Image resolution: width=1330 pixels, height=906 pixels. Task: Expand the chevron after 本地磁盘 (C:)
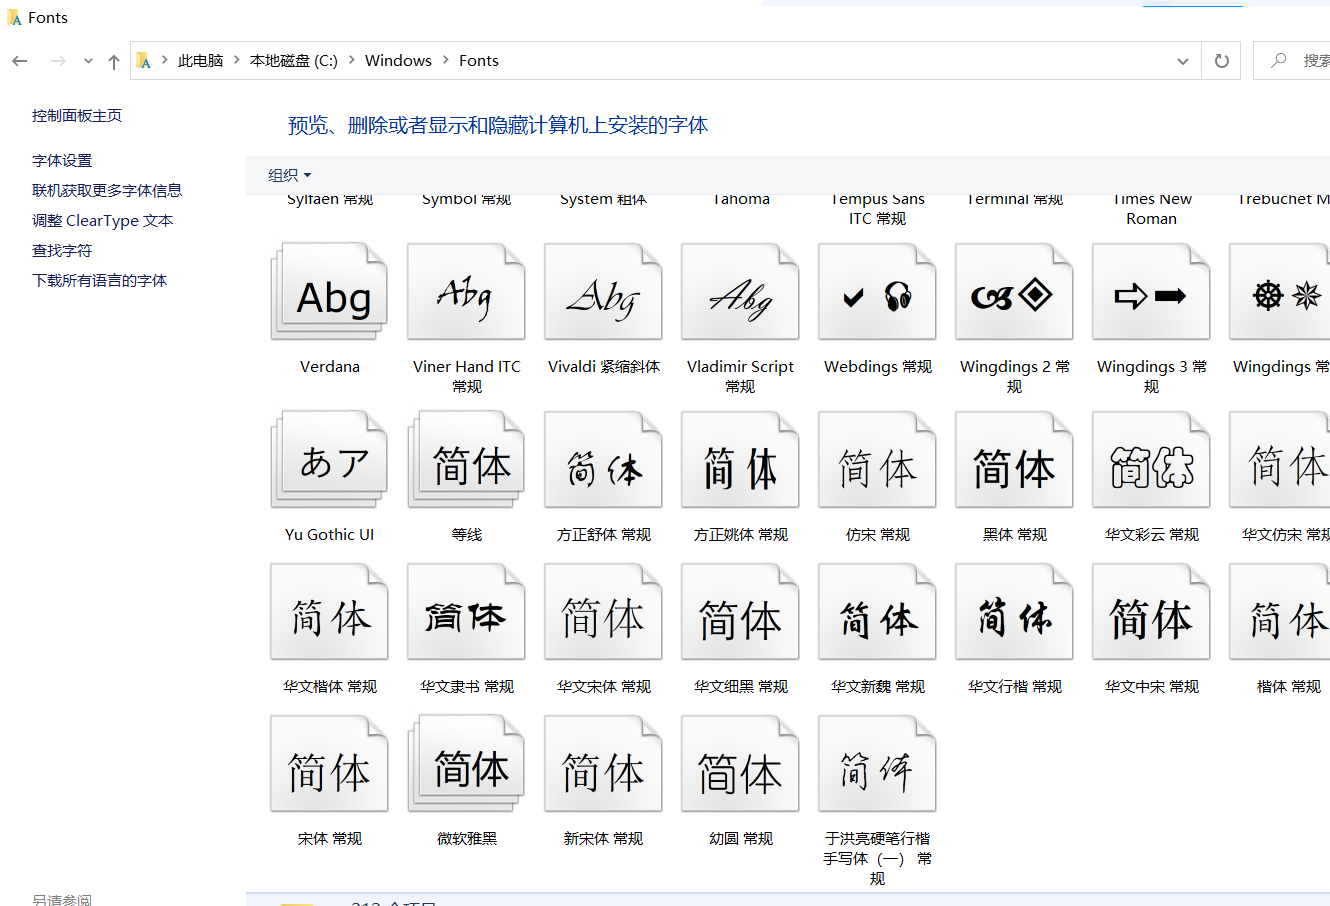[352, 60]
